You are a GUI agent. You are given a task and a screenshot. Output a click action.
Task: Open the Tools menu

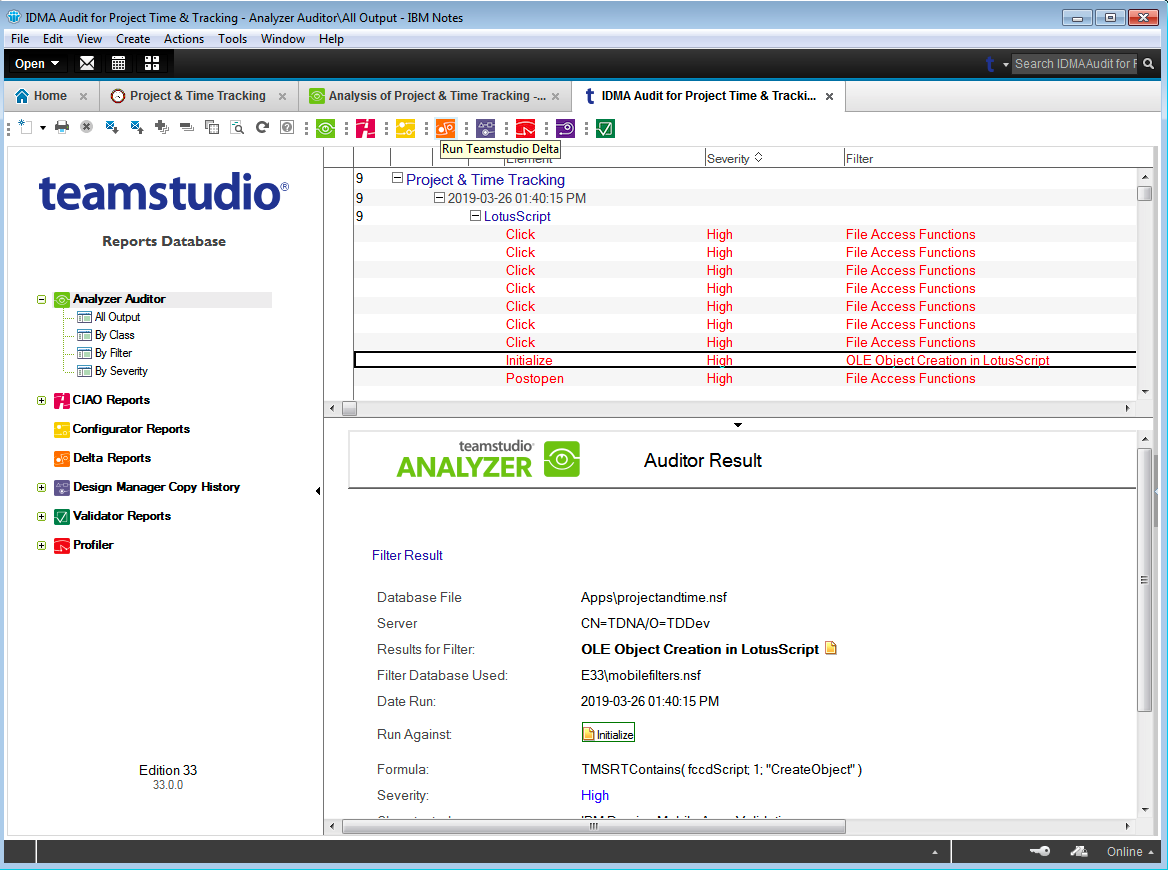(232, 39)
